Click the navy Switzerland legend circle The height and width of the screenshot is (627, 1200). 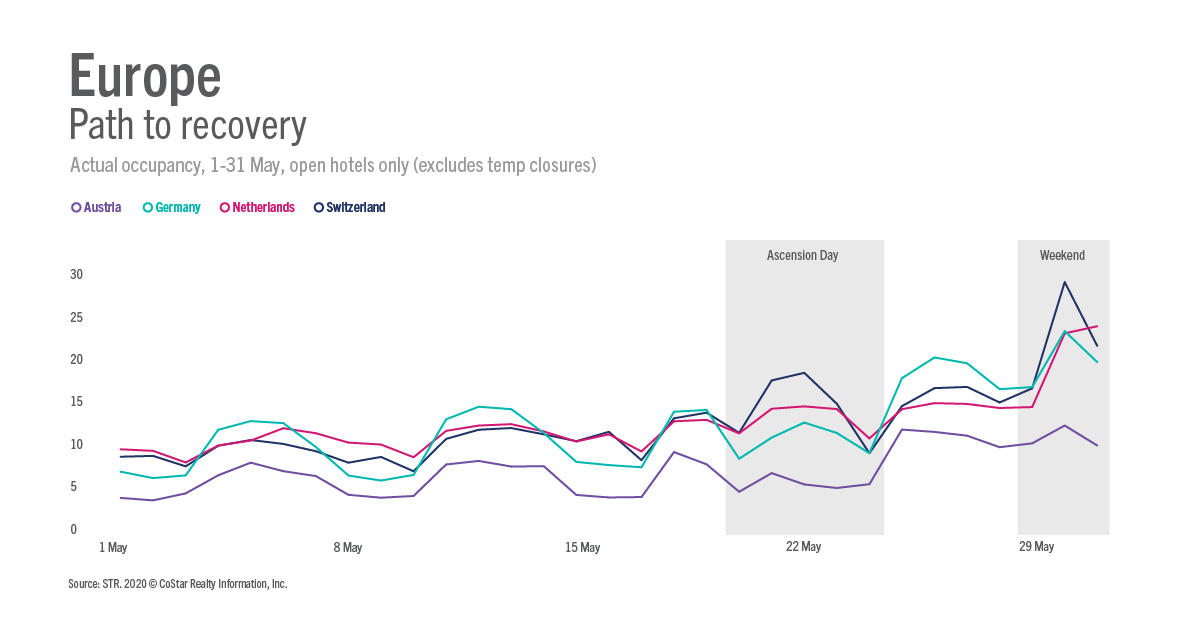pos(319,208)
